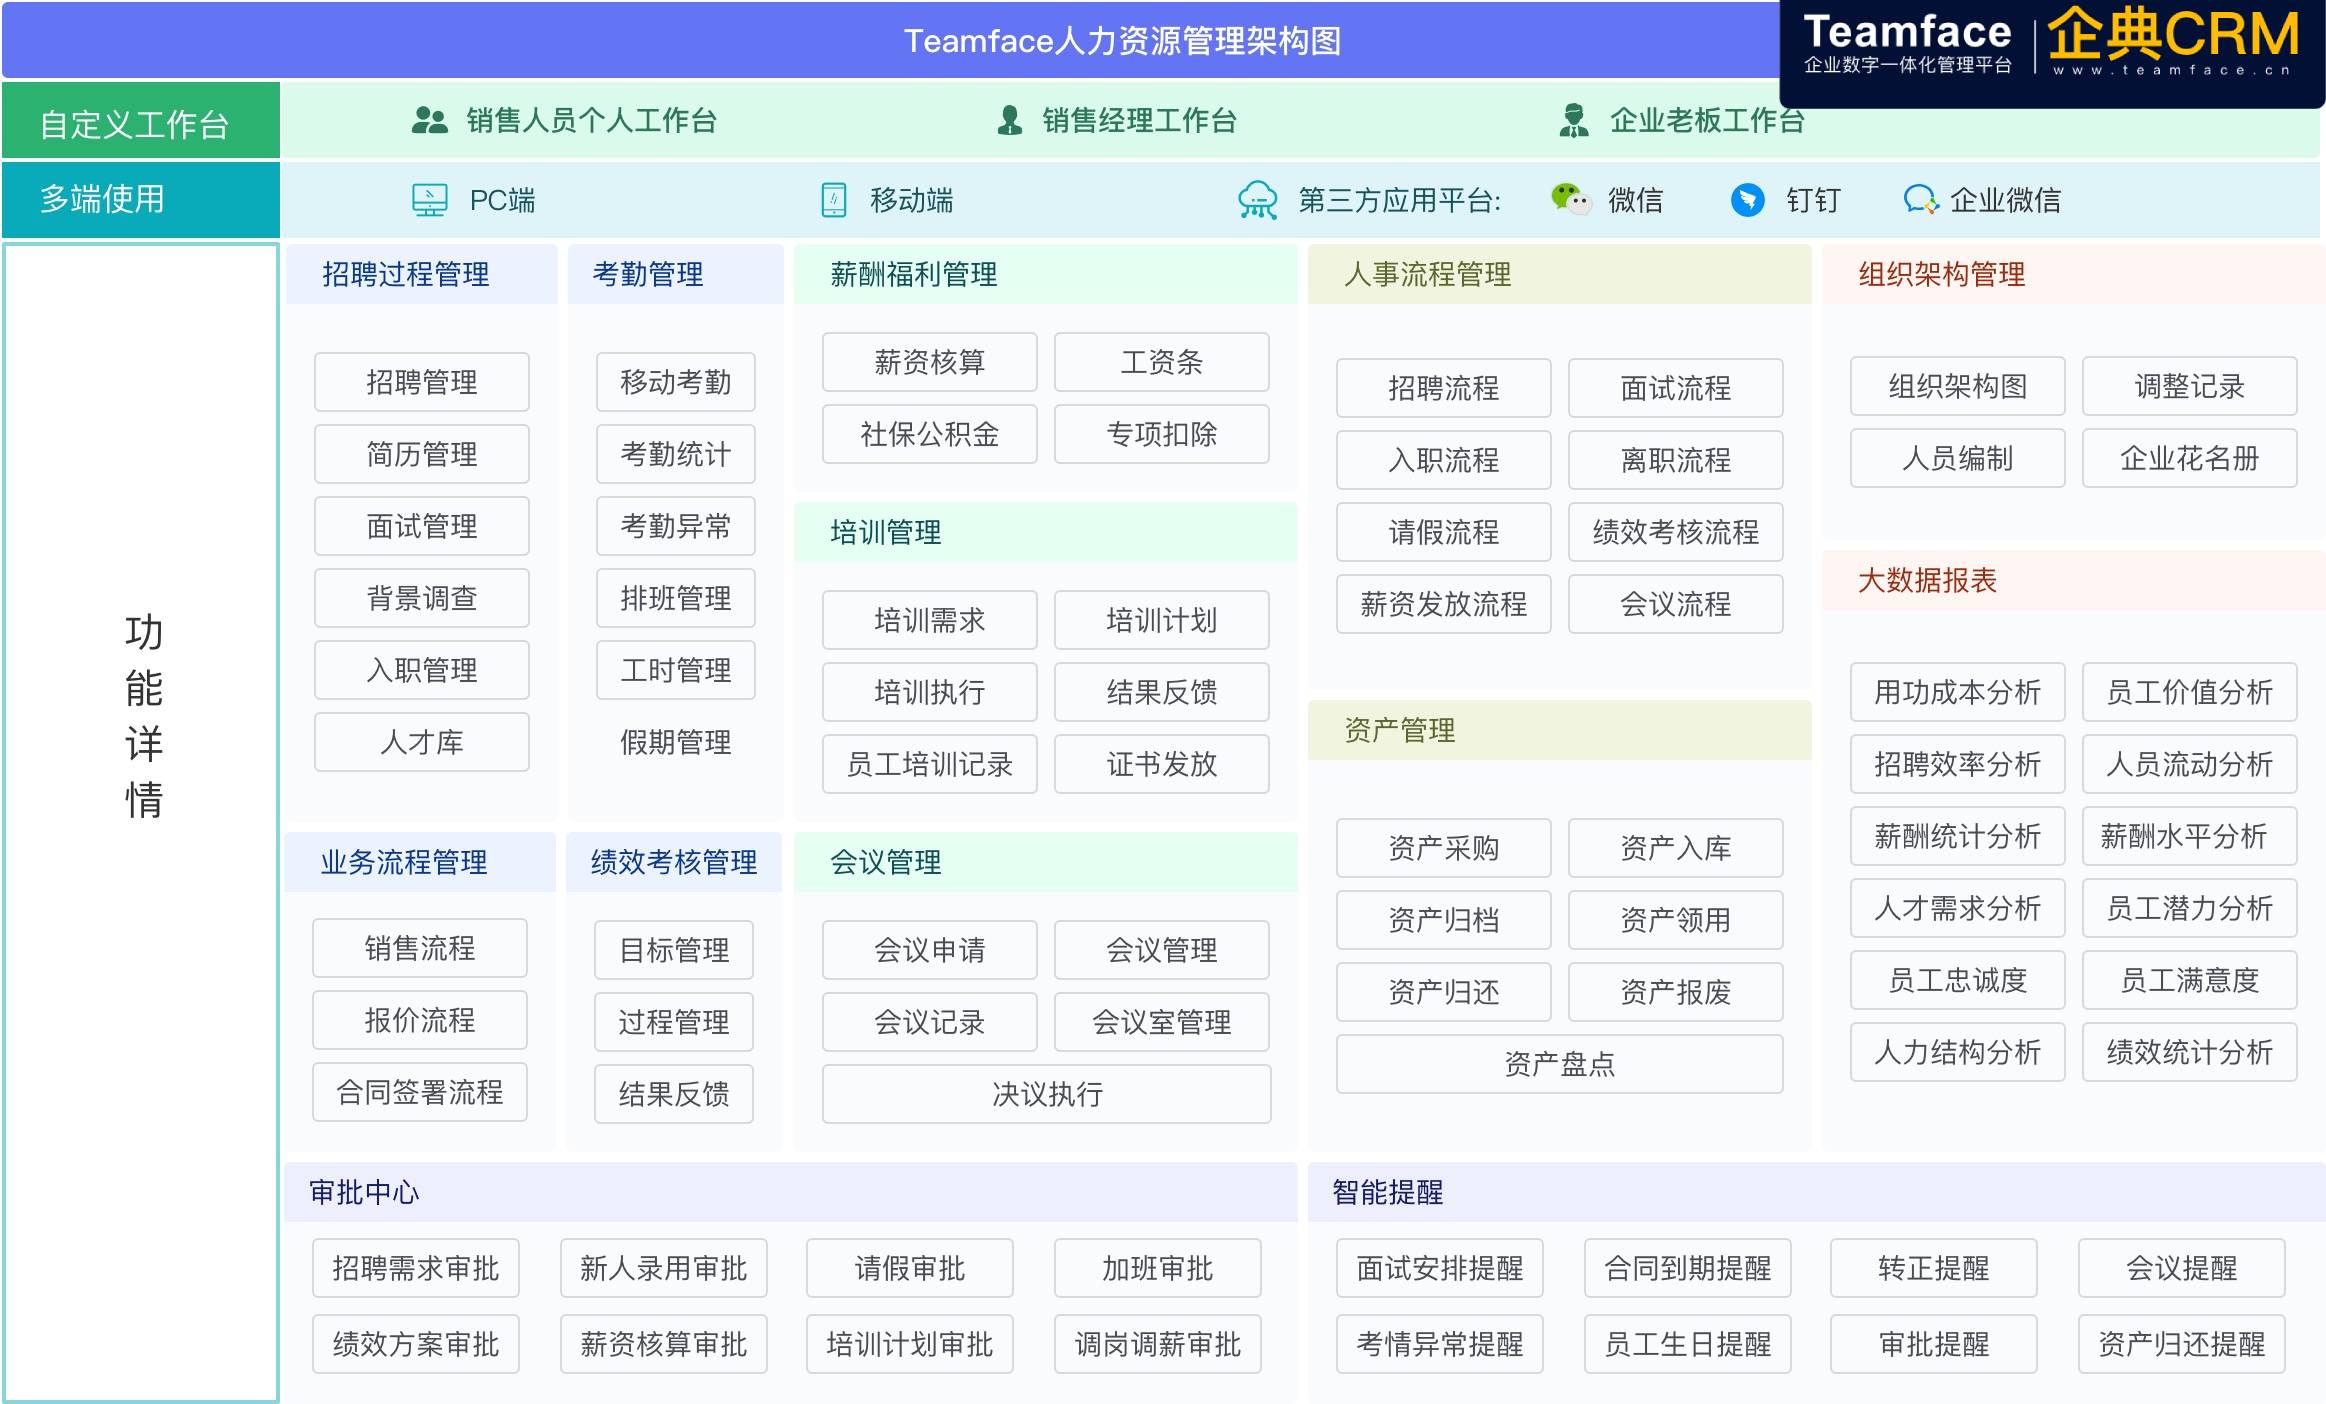Open 会议申请 under 会议管理
The height and width of the screenshot is (1404, 2326).
929,950
